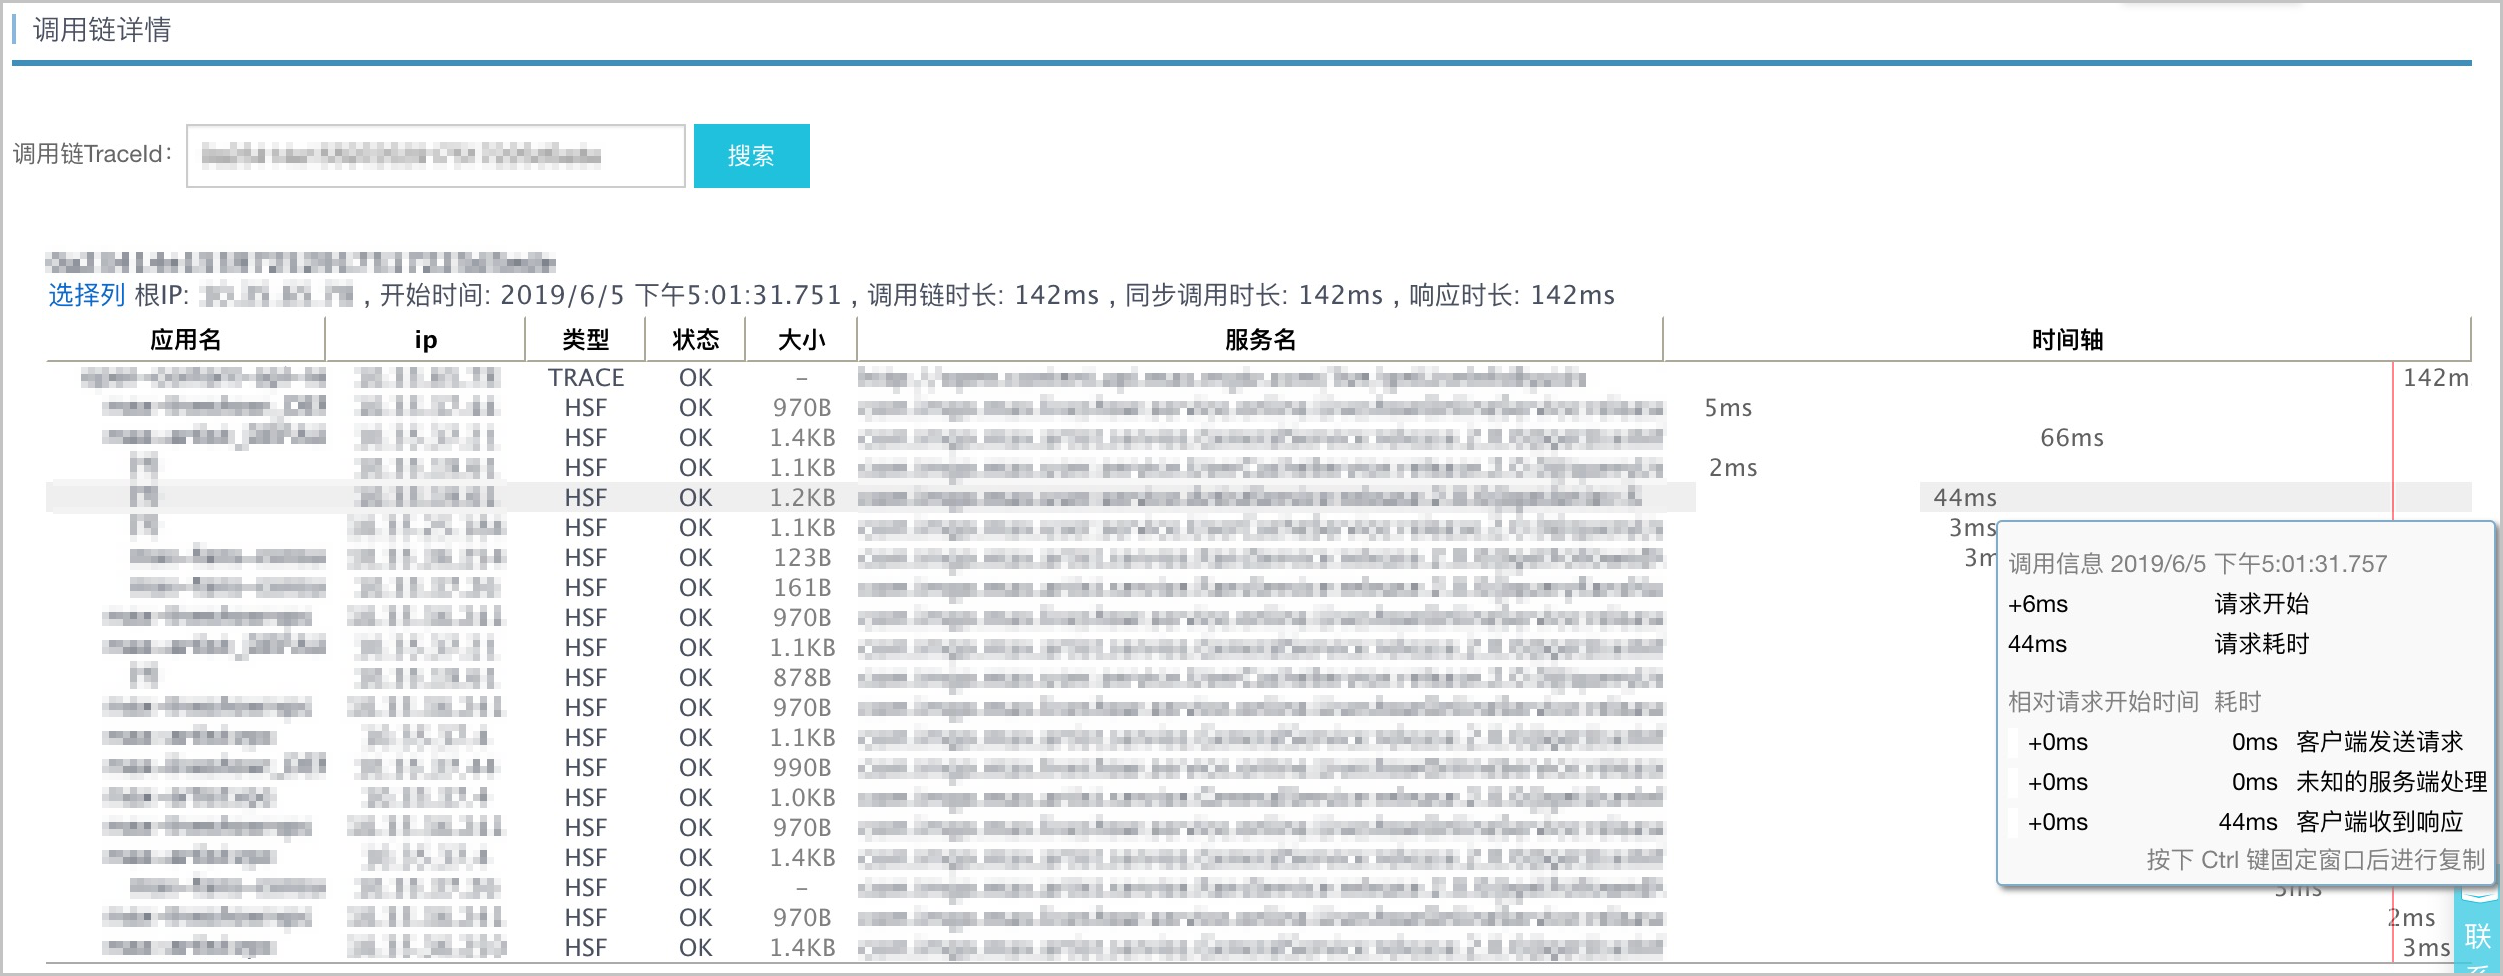2503x976 pixels.
Task: Click 客户端收到响应 row in popup
Action: (2248, 822)
